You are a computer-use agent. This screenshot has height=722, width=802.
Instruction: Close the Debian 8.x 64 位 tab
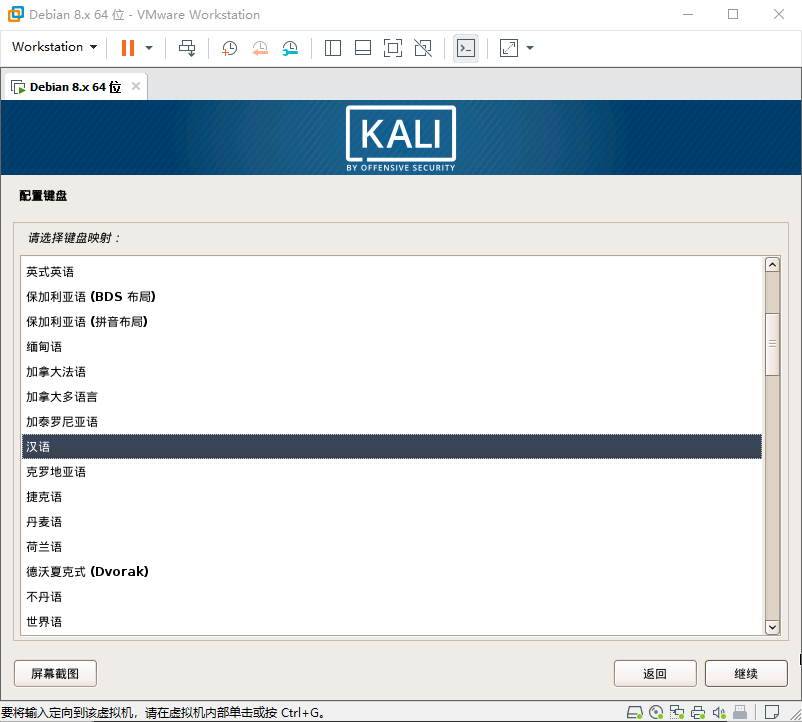pyautogui.click(x=136, y=86)
